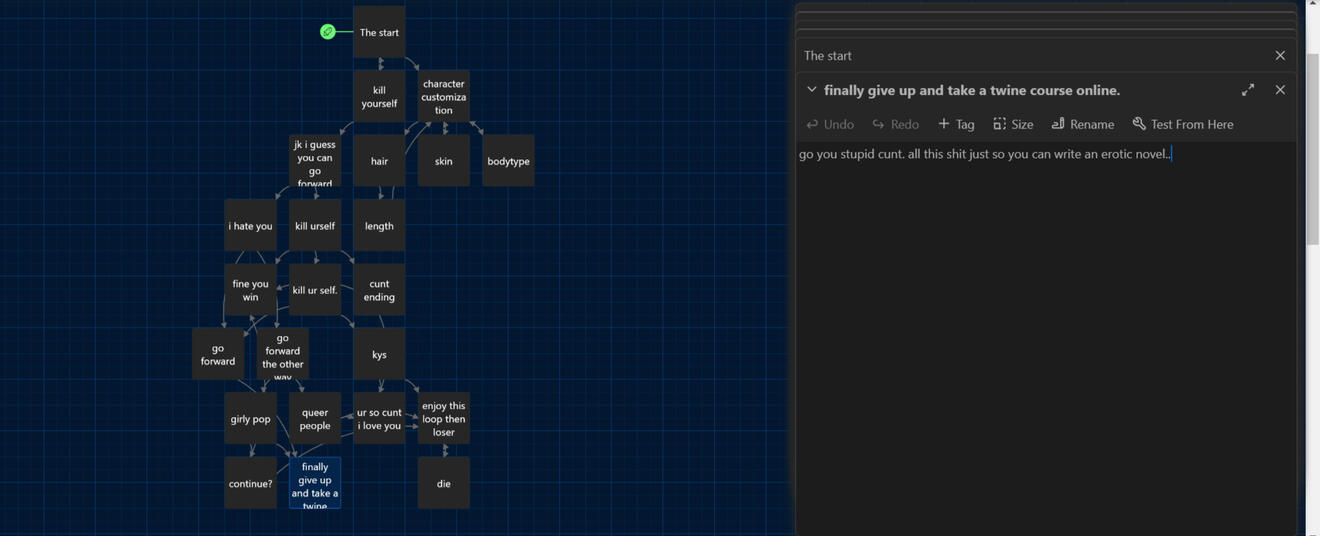
Task: Collapse the passage dialog with the chevron
Action: click(x=812, y=90)
